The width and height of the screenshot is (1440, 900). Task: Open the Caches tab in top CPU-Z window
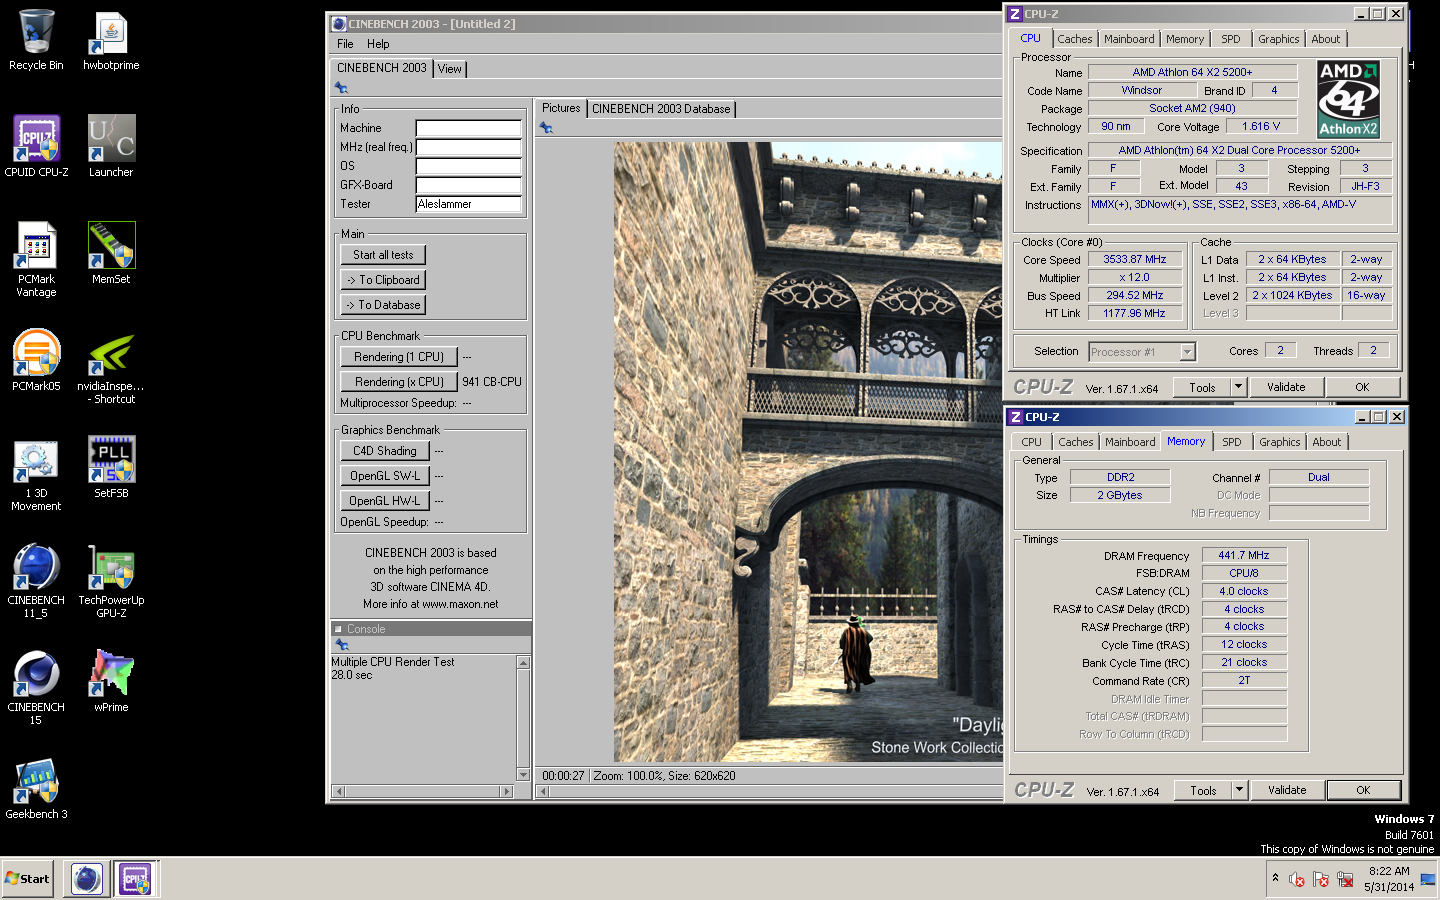coord(1075,39)
